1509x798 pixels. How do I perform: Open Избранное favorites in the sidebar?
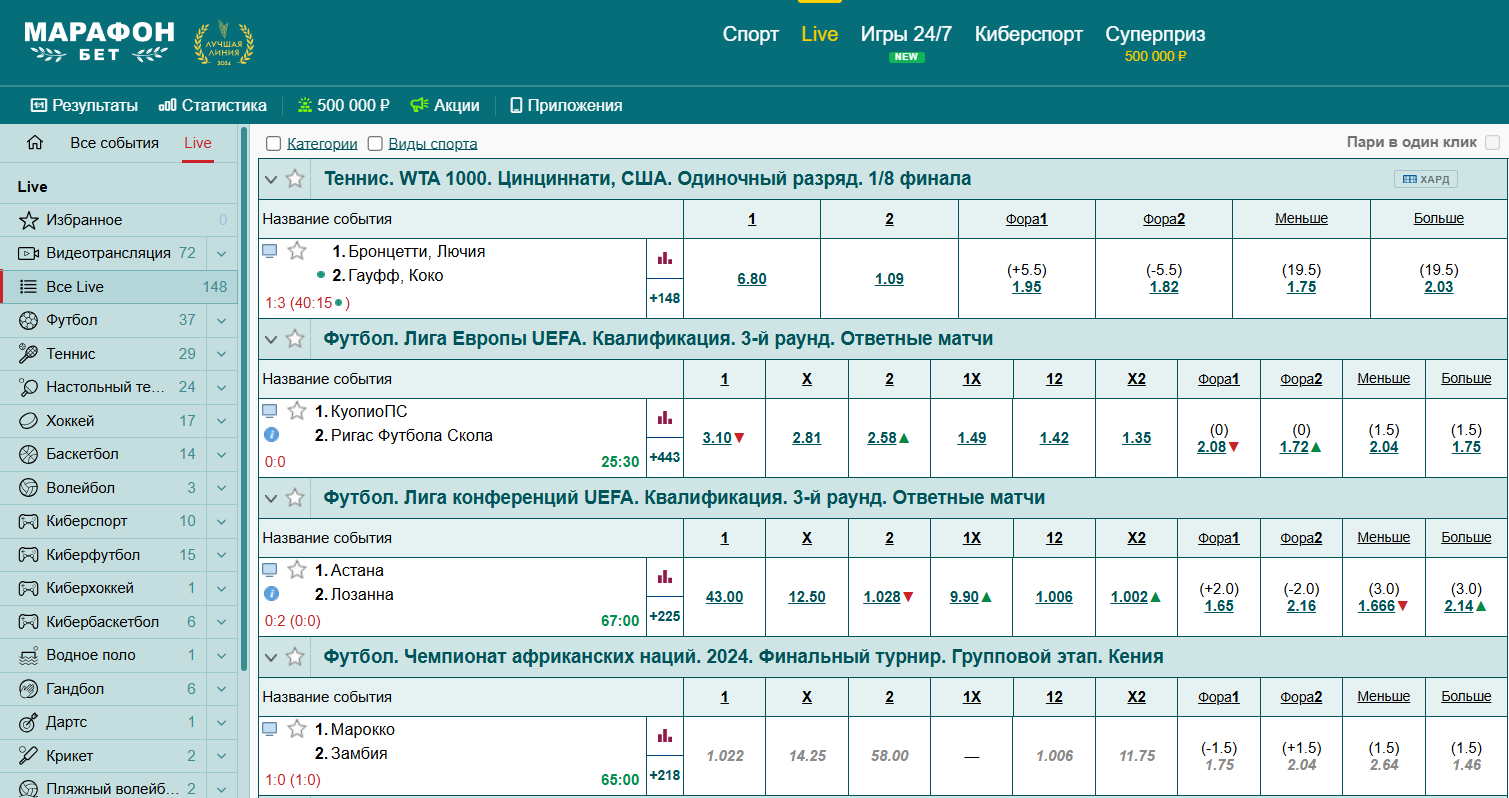118,220
